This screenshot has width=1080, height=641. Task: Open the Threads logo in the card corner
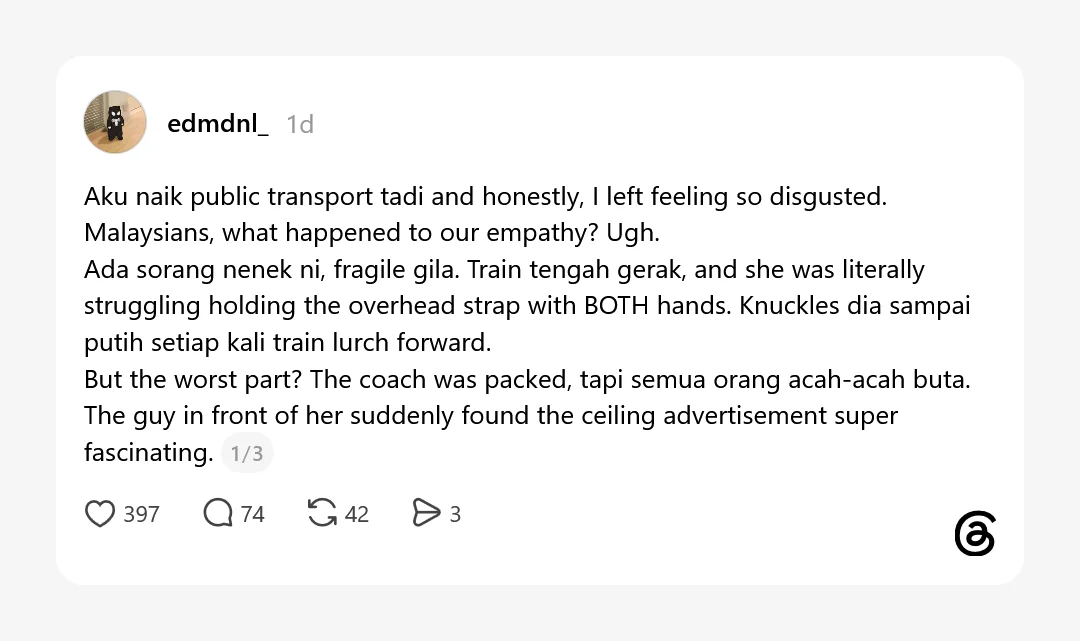coord(975,533)
